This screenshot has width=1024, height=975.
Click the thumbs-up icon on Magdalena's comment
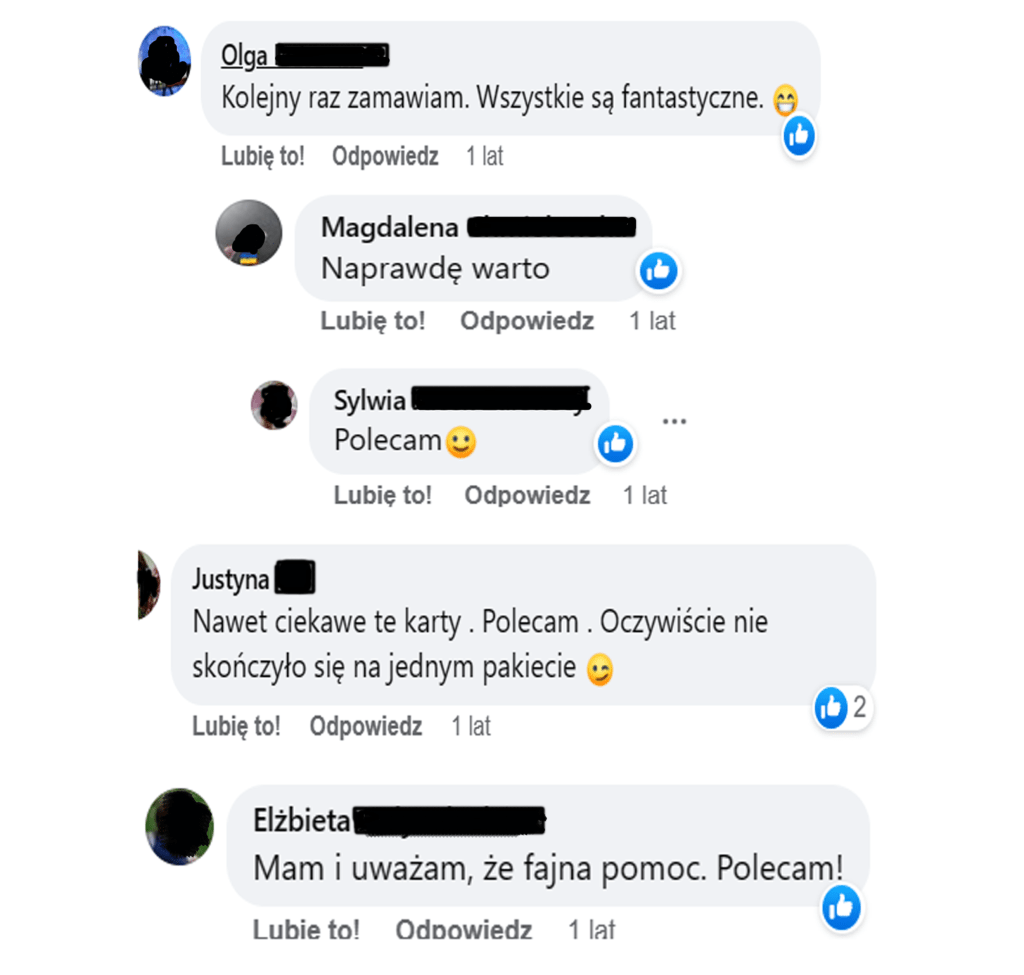pyautogui.click(x=658, y=270)
